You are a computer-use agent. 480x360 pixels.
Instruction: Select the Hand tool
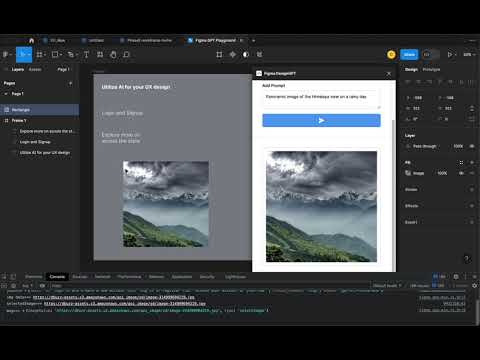[113, 54]
